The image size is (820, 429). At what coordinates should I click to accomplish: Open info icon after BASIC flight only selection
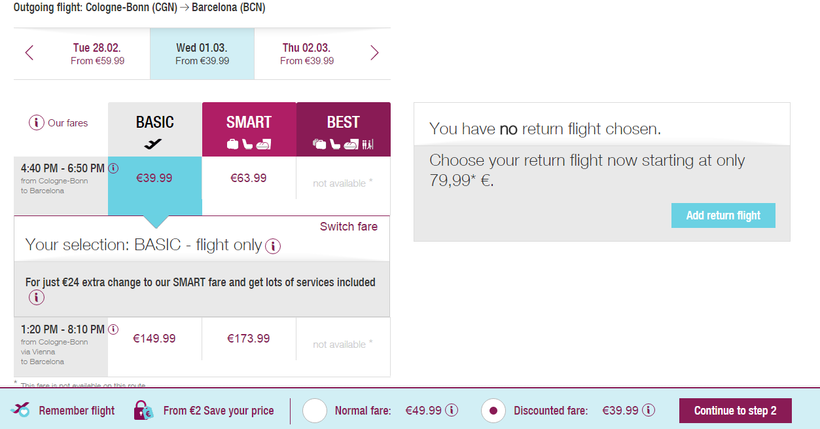pos(273,245)
